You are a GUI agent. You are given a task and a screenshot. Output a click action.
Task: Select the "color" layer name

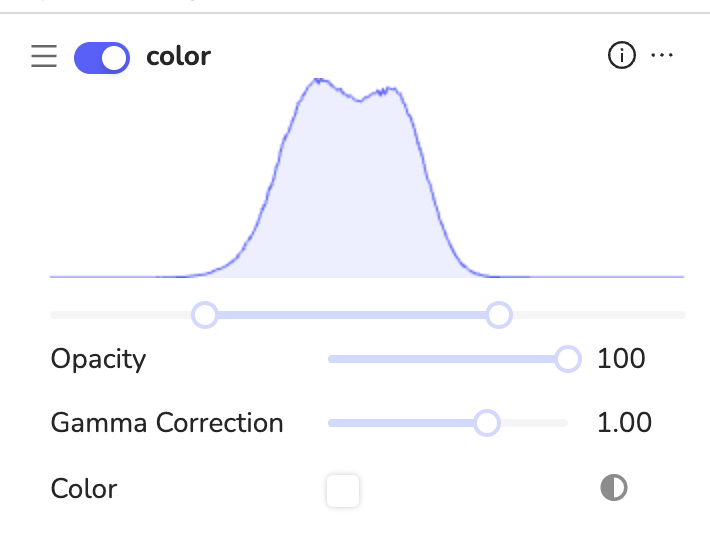(178, 57)
